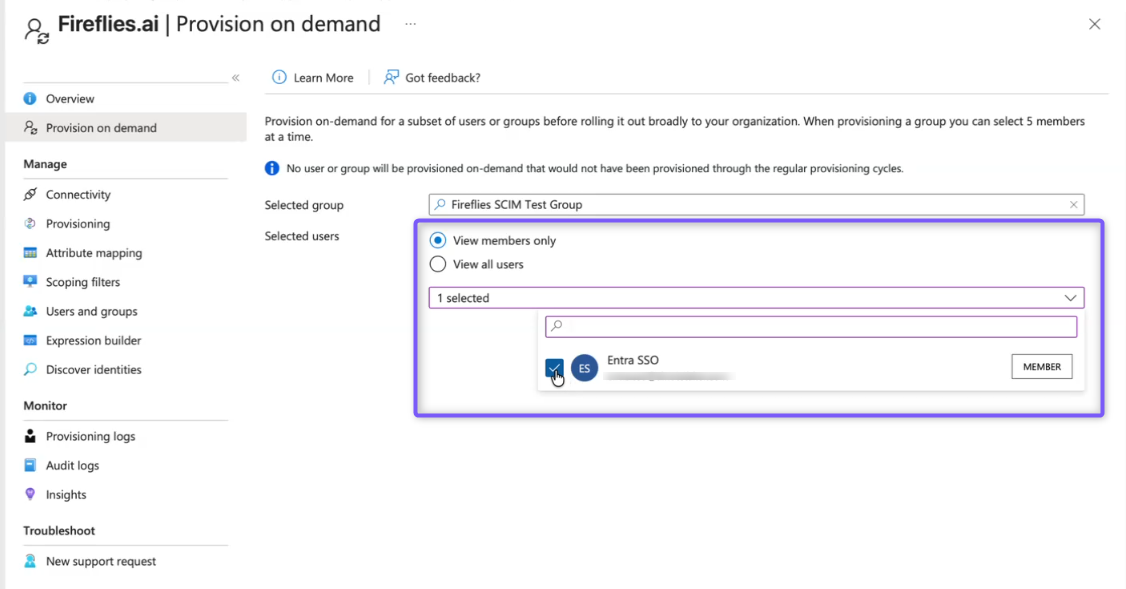
Task: Click the Selected group search field
Action: [x=756, y=205]
